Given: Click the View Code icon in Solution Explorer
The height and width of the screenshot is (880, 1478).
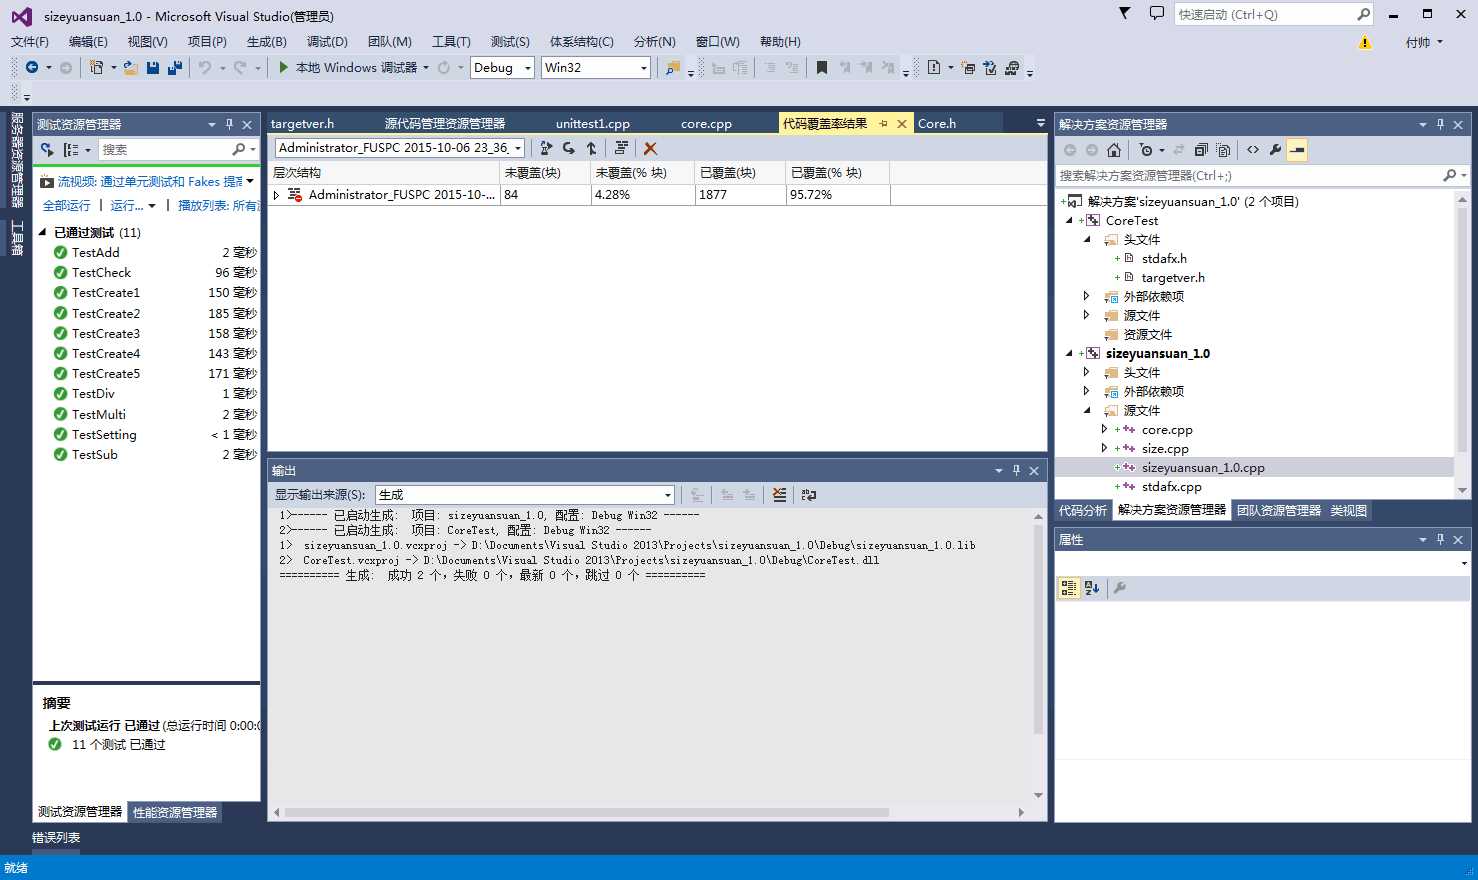Looking at the screenshot, I should [x=1253, y=150].
